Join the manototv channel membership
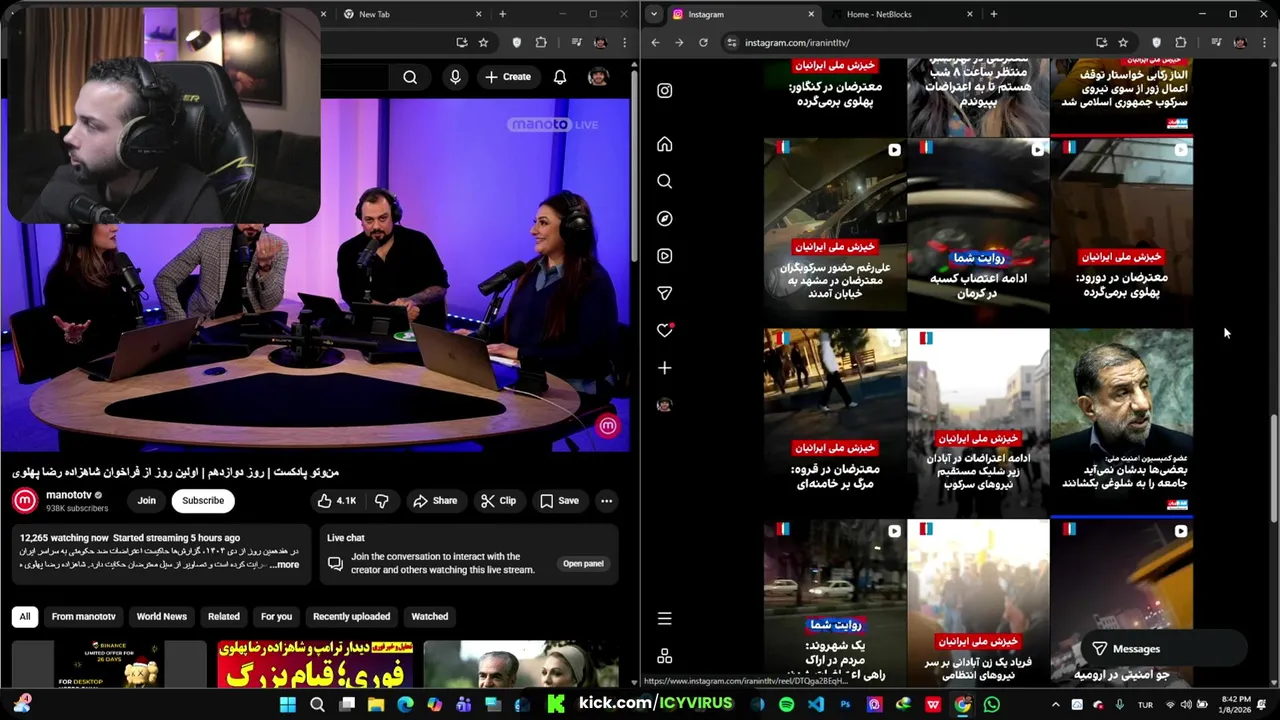1280x720 pixels. click(147, 501)
